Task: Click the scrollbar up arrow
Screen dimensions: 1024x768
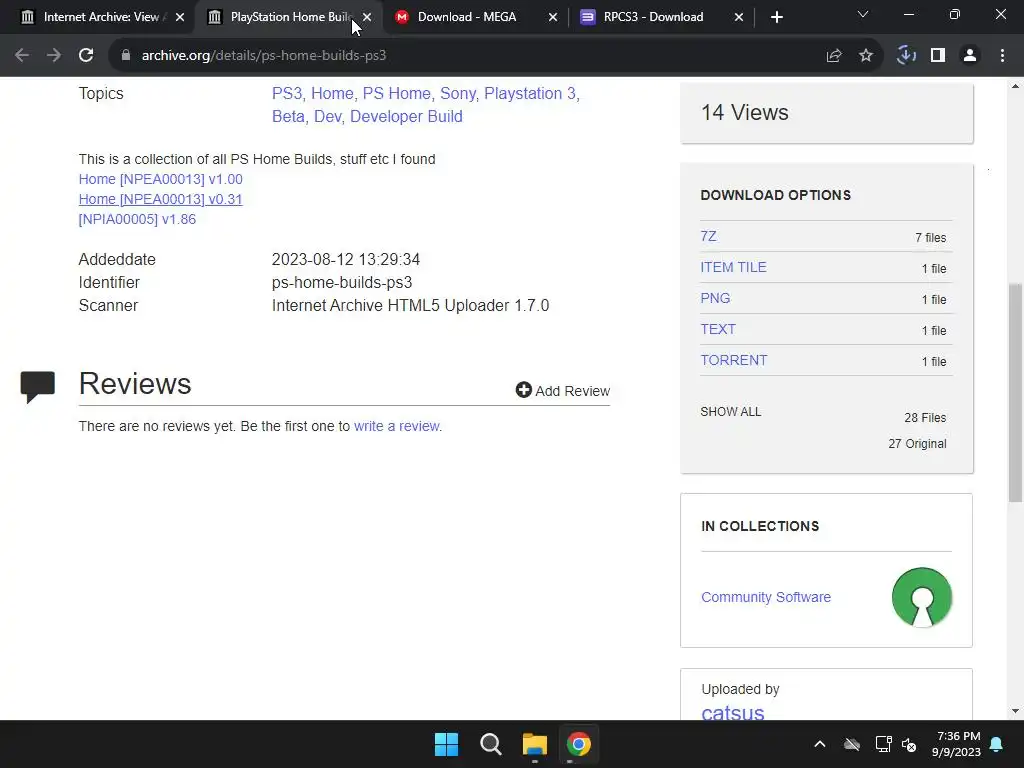Action: coord(1016,86)
